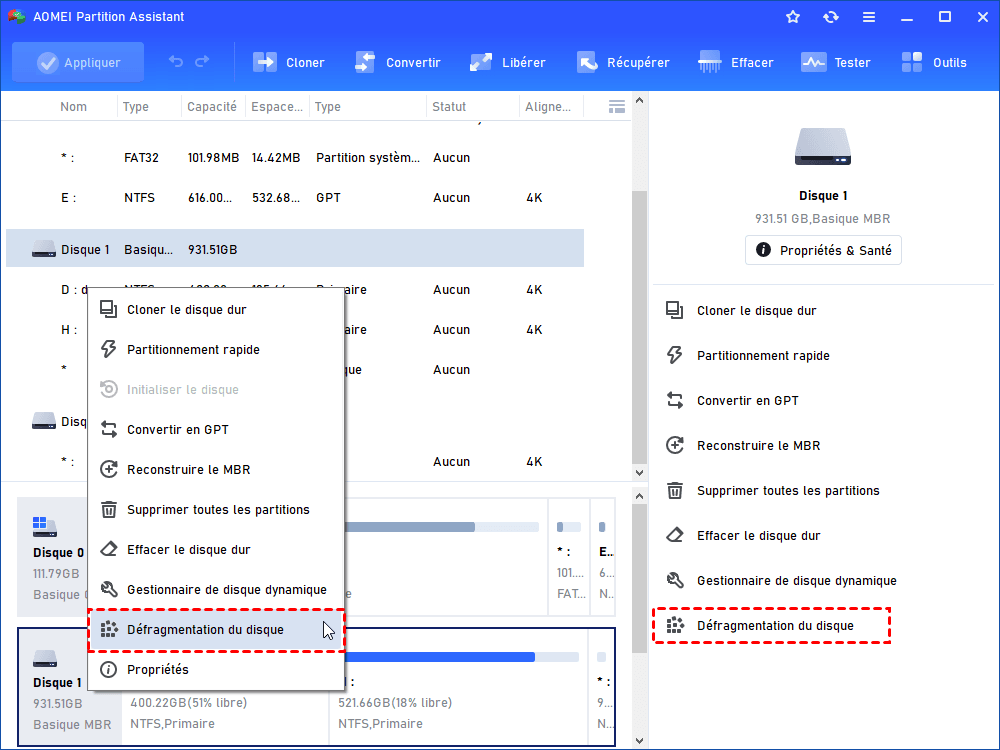Choose Reconstruire le MBR in context menu
The height and width of the screenshot is (750, 1000).
[216, 470]
